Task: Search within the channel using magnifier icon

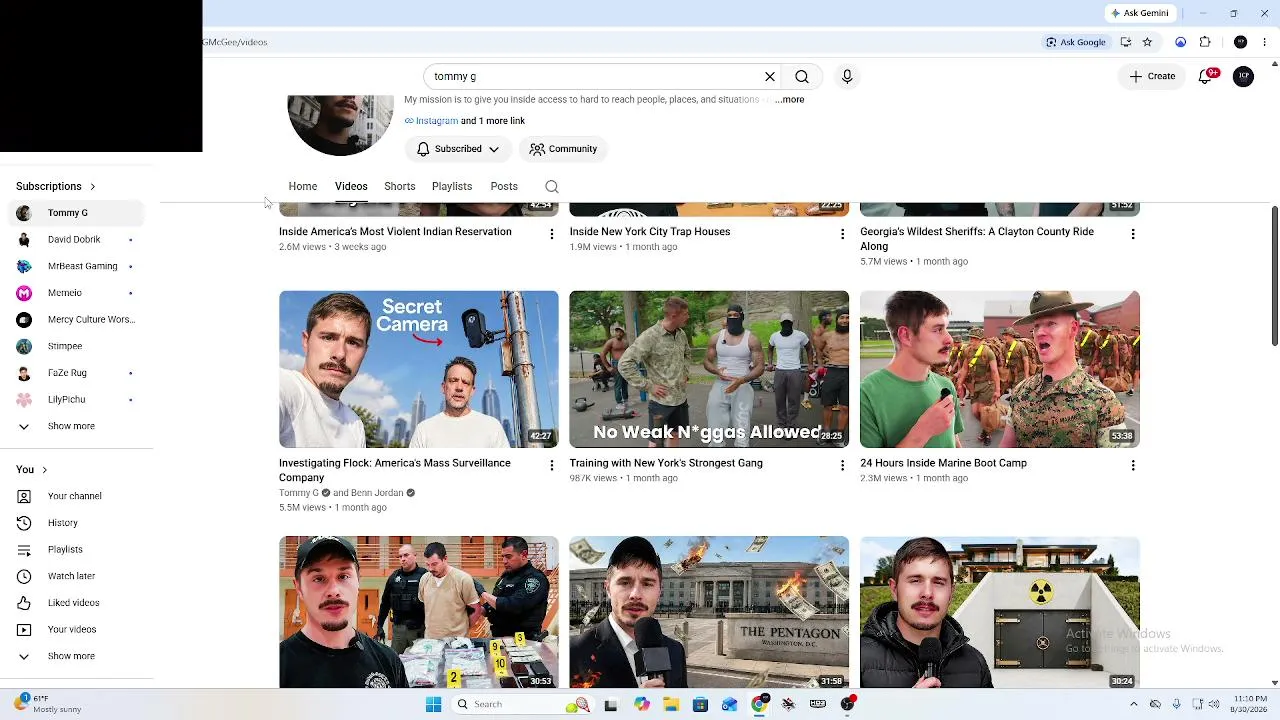Action: [x=552, y=187]
